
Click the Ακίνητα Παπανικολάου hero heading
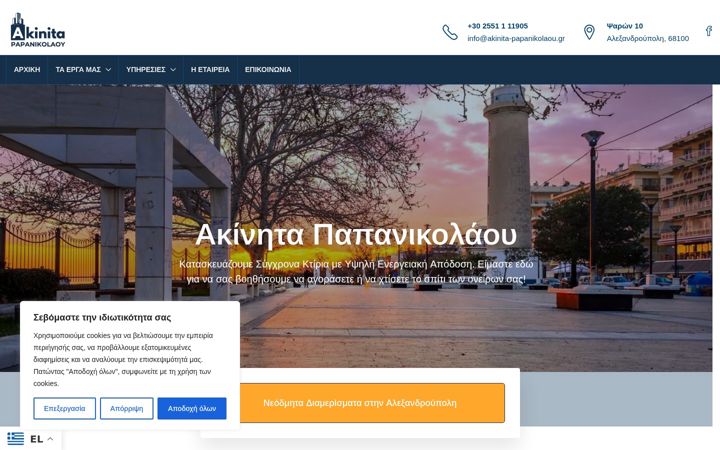[356, 235]
